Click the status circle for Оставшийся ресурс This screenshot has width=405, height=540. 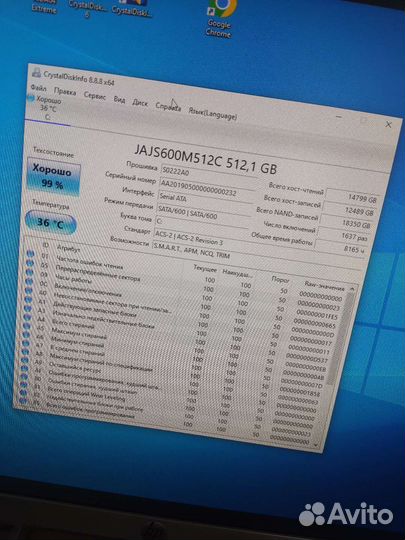pyautogui.click(x=24, y=360)
